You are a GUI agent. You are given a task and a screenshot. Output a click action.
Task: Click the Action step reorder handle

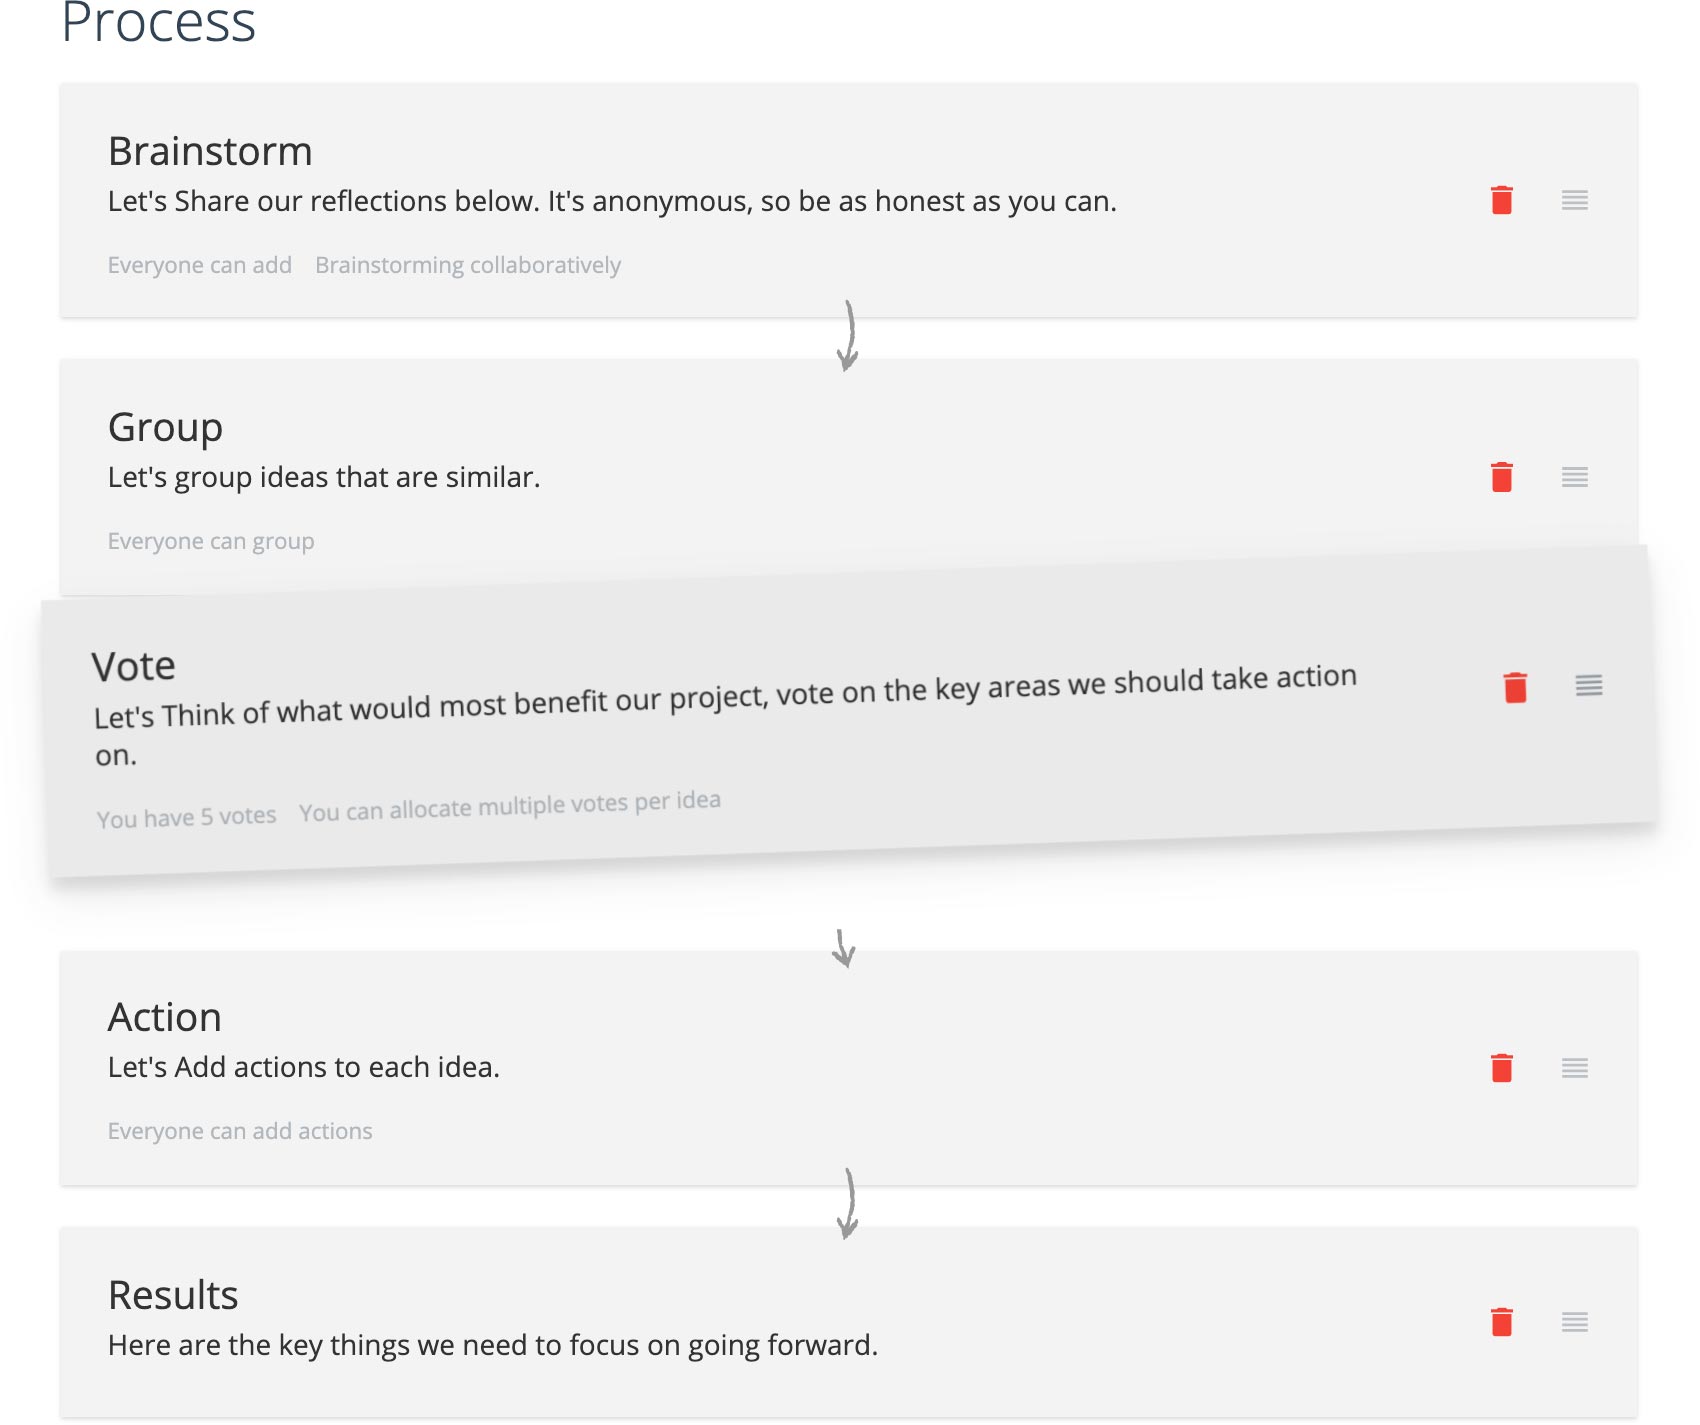1575,1068
